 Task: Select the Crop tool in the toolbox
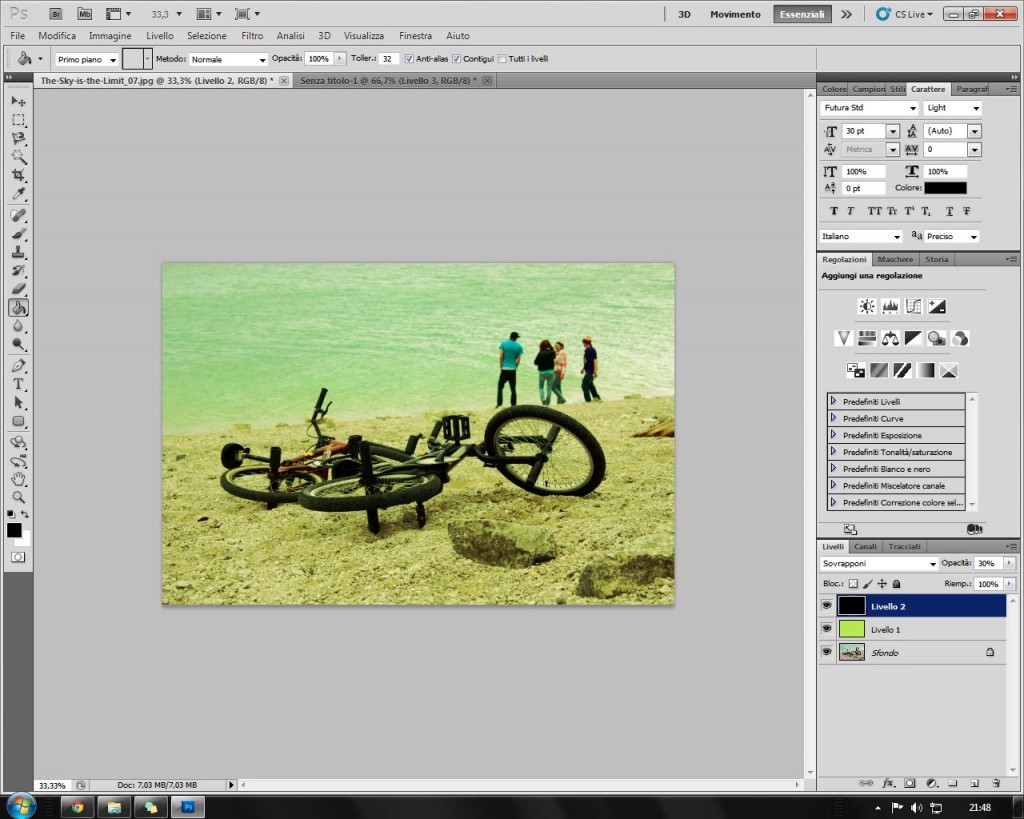click(18, 175)
